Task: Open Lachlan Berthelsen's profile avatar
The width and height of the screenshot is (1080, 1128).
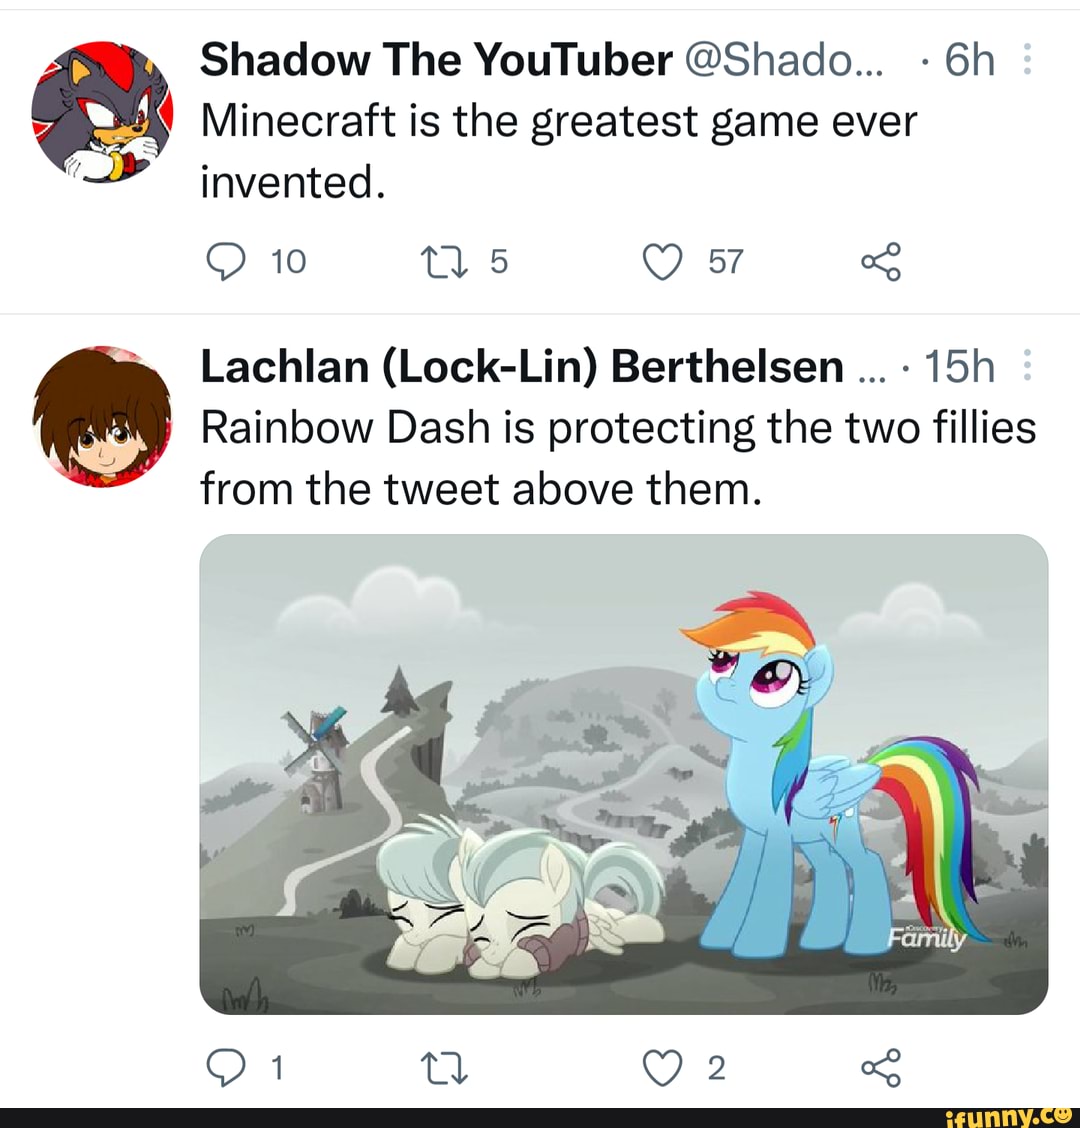Action: [102, 418]
